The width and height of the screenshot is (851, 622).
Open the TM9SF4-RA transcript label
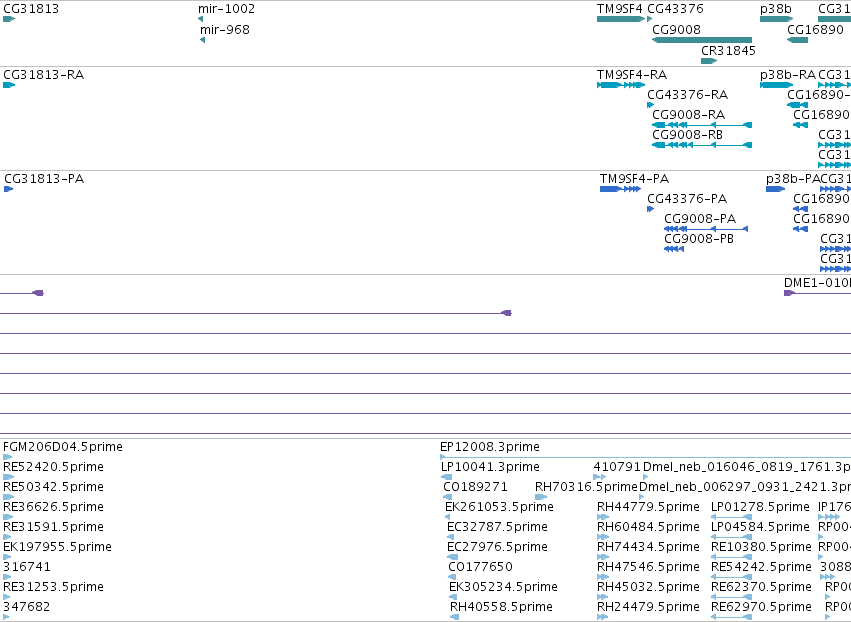pyautogui.click(x=632, y=74)
